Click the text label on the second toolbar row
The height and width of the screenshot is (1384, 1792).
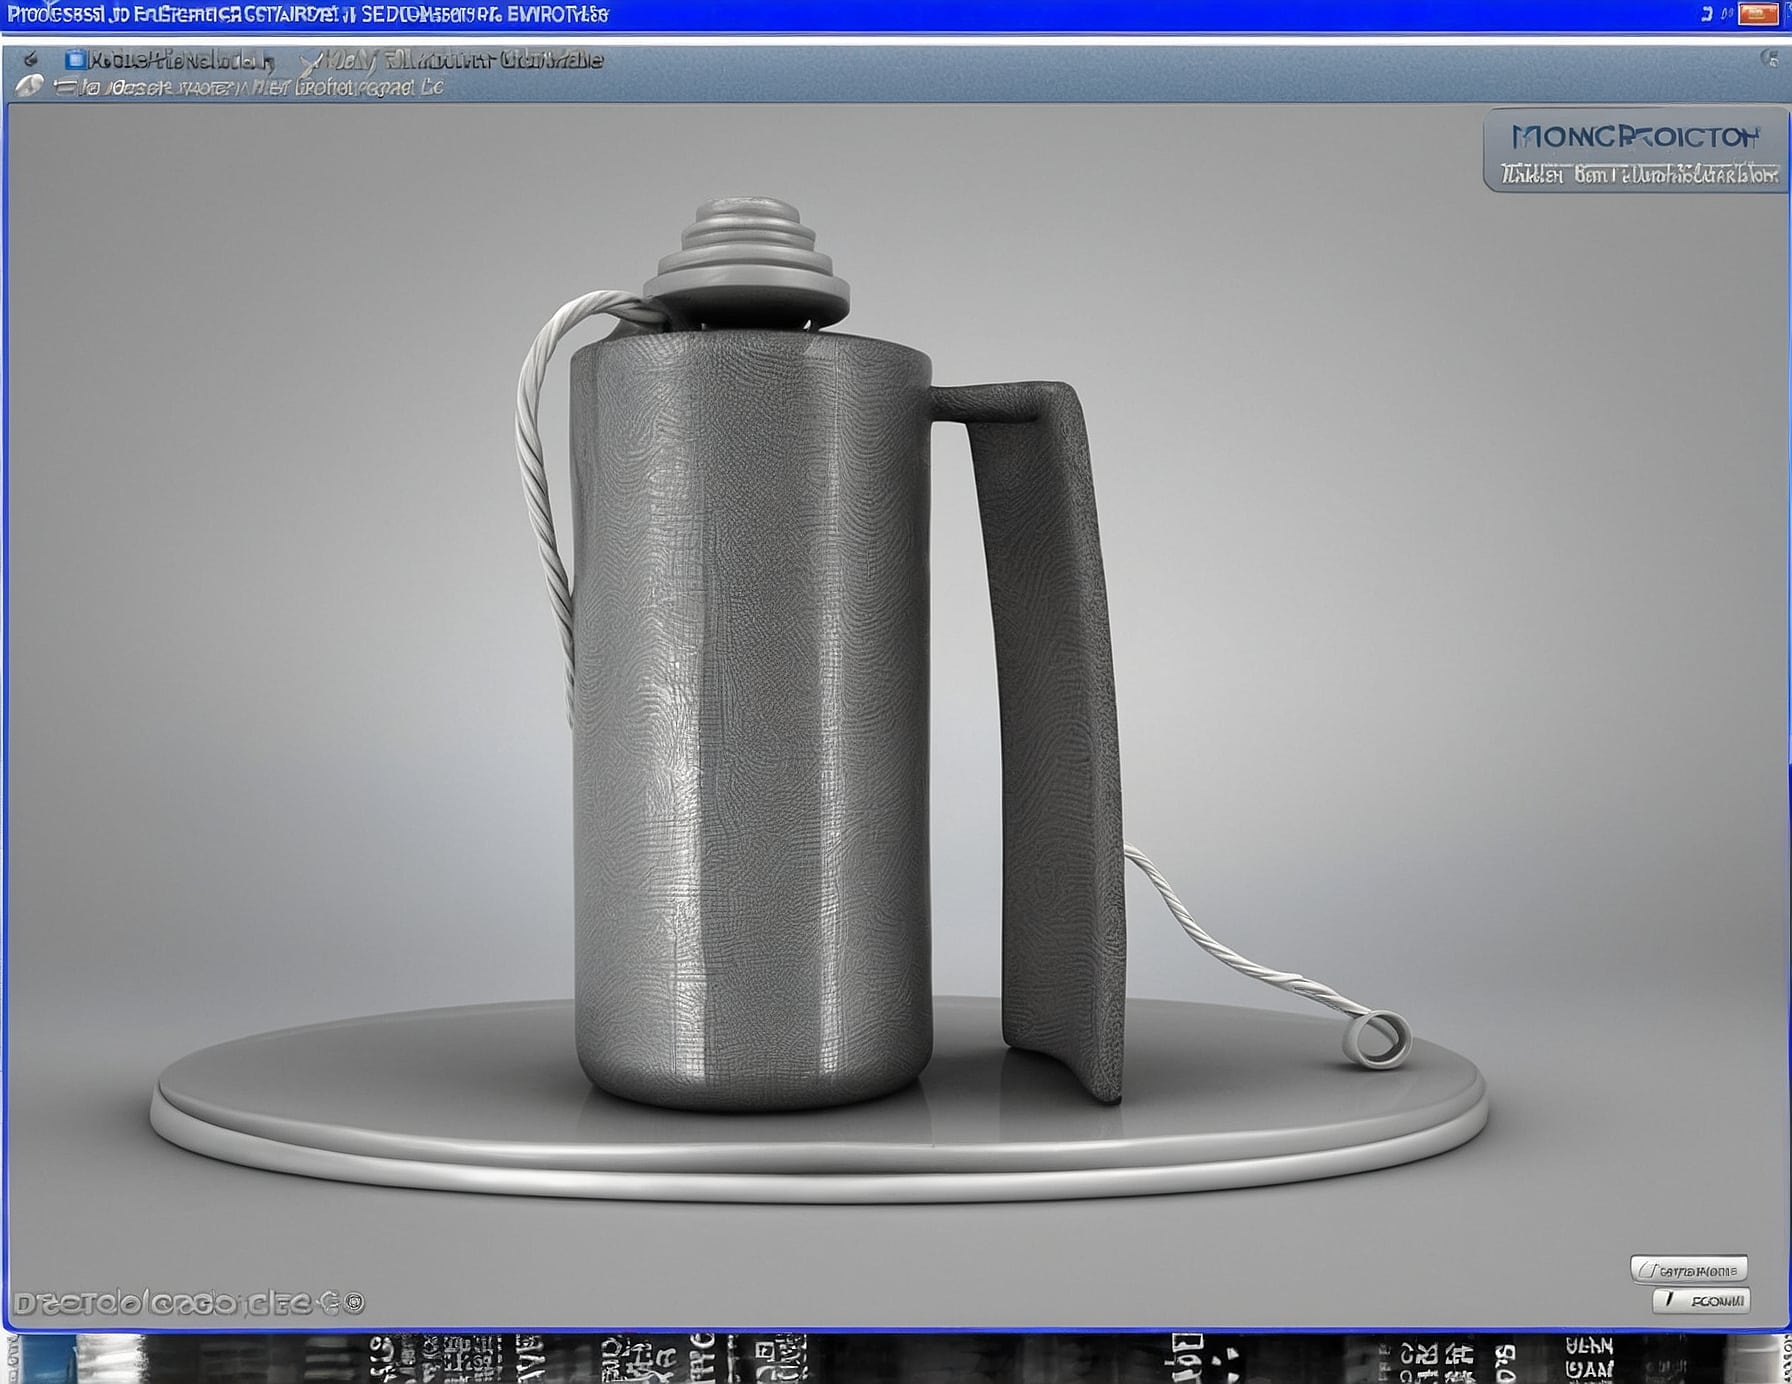pos(262,88)
